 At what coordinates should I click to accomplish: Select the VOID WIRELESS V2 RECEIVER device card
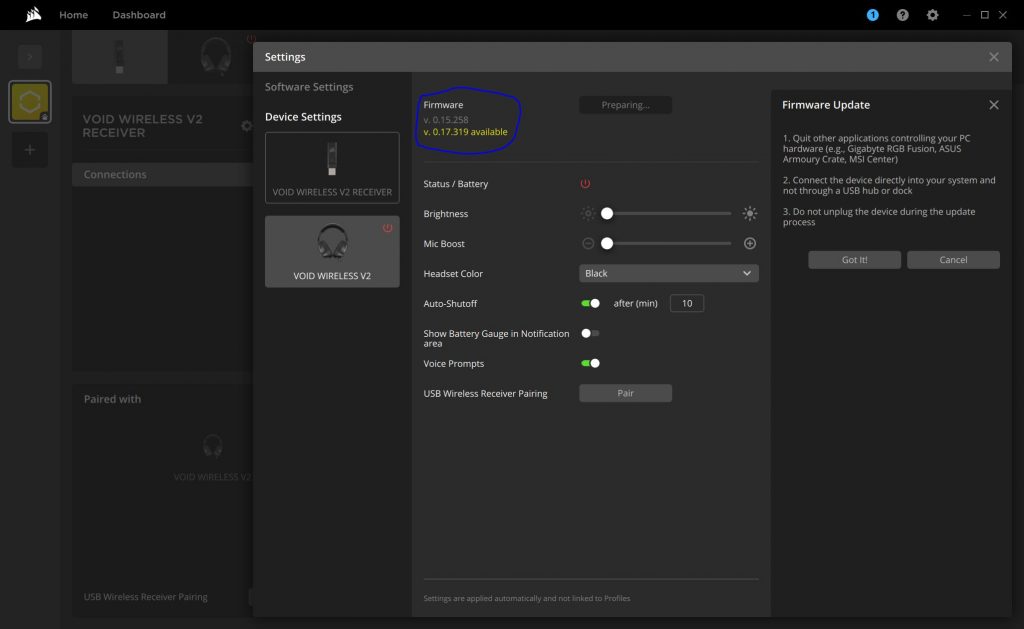[332, 168]
